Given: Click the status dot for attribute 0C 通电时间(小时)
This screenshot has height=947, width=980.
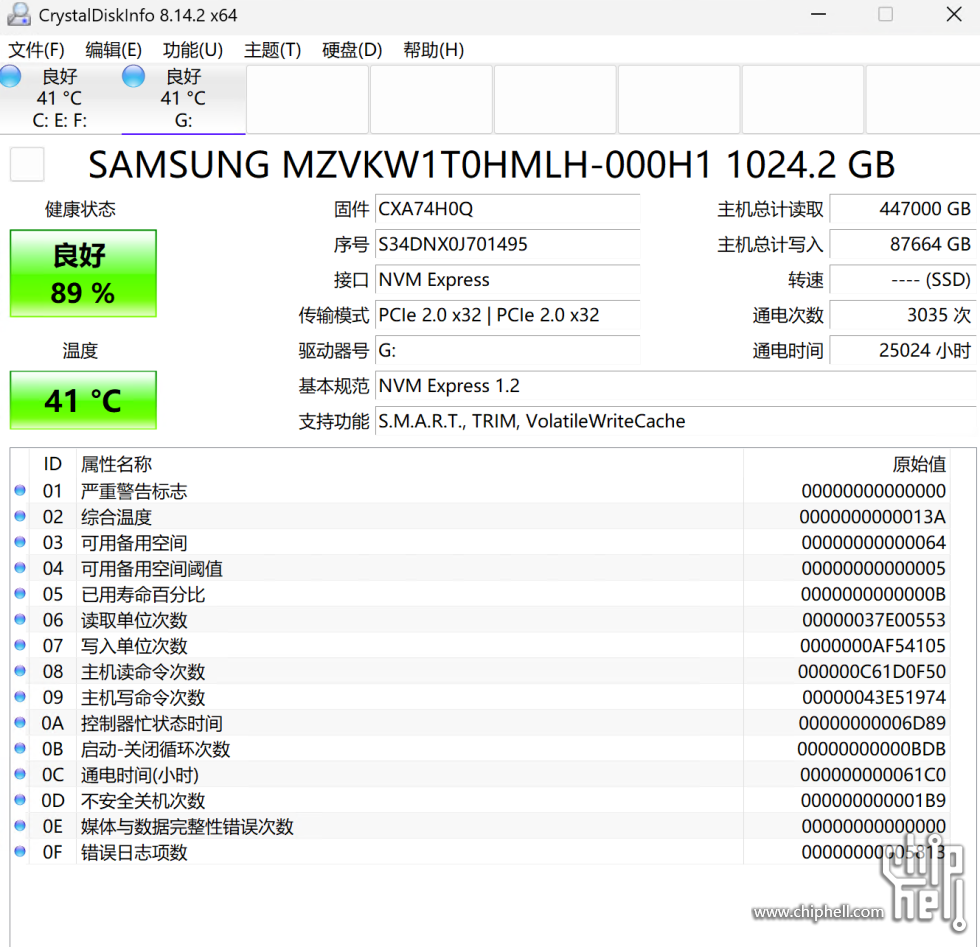Looking at the screenshot, I should point(20,774).
